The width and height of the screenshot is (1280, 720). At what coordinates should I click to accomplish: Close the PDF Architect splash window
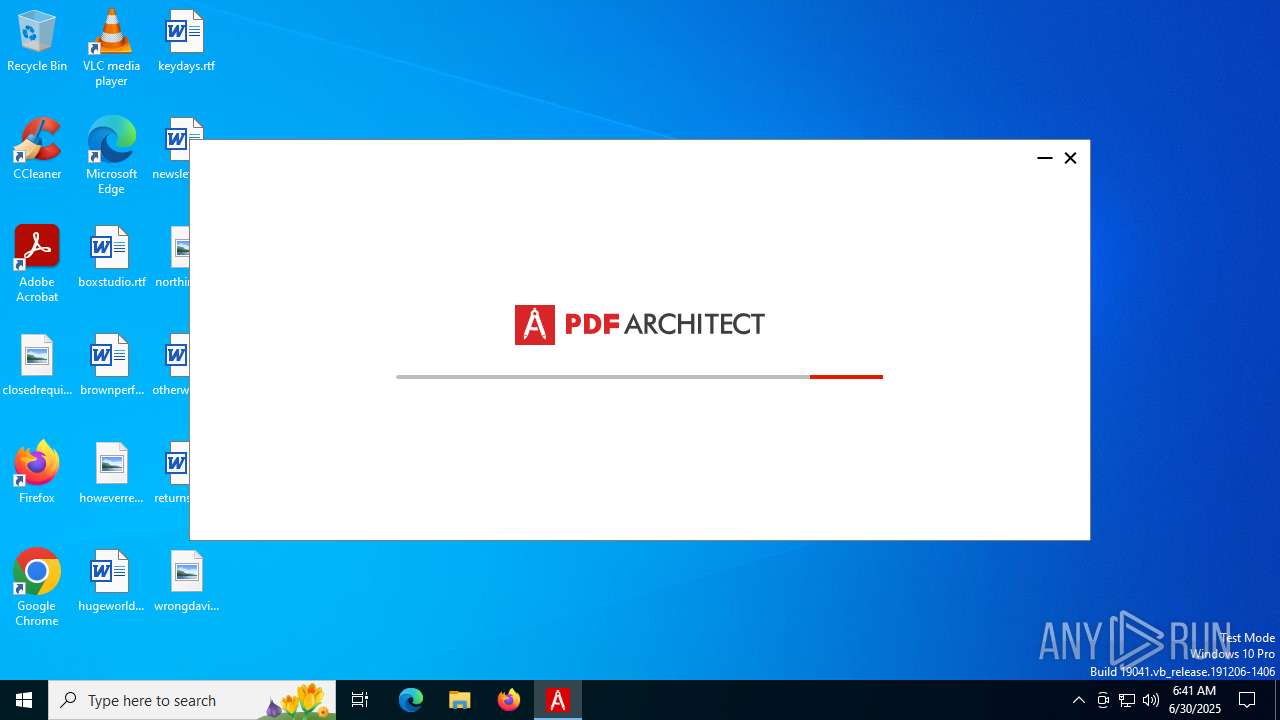tap(1071, 158)
